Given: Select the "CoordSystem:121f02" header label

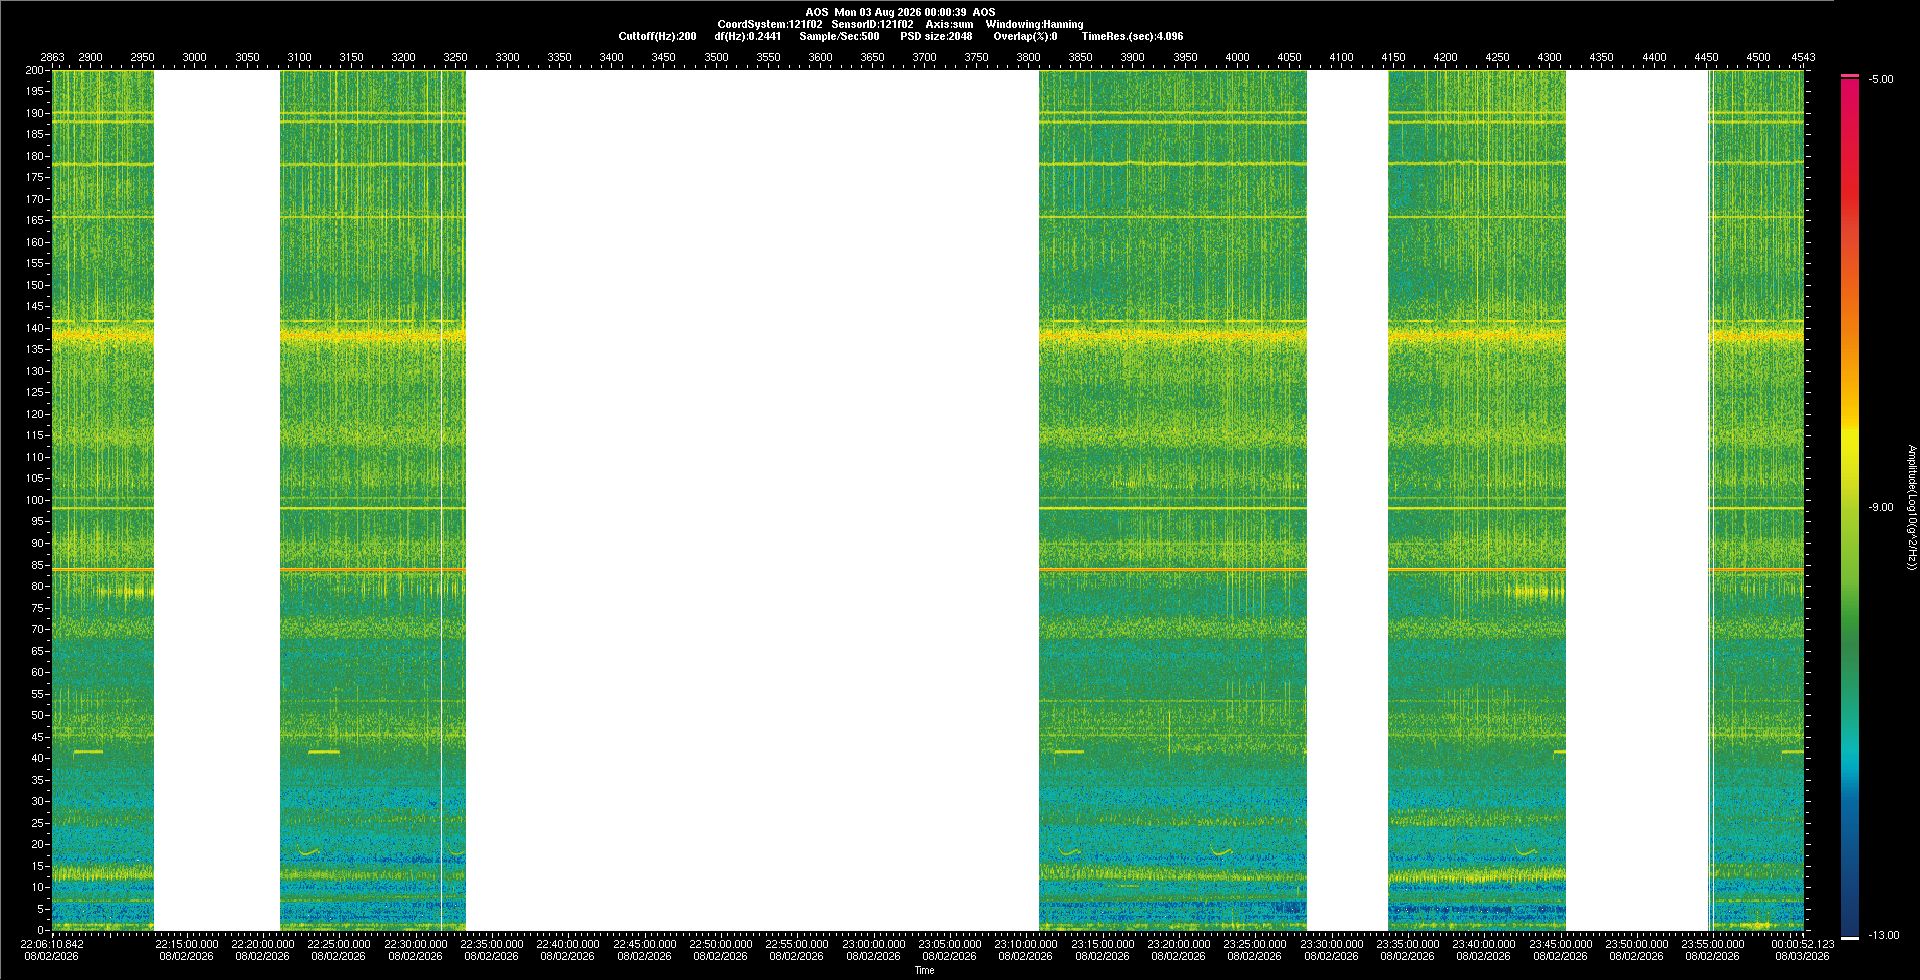Looking at the screenshot, I should [770, 24].
